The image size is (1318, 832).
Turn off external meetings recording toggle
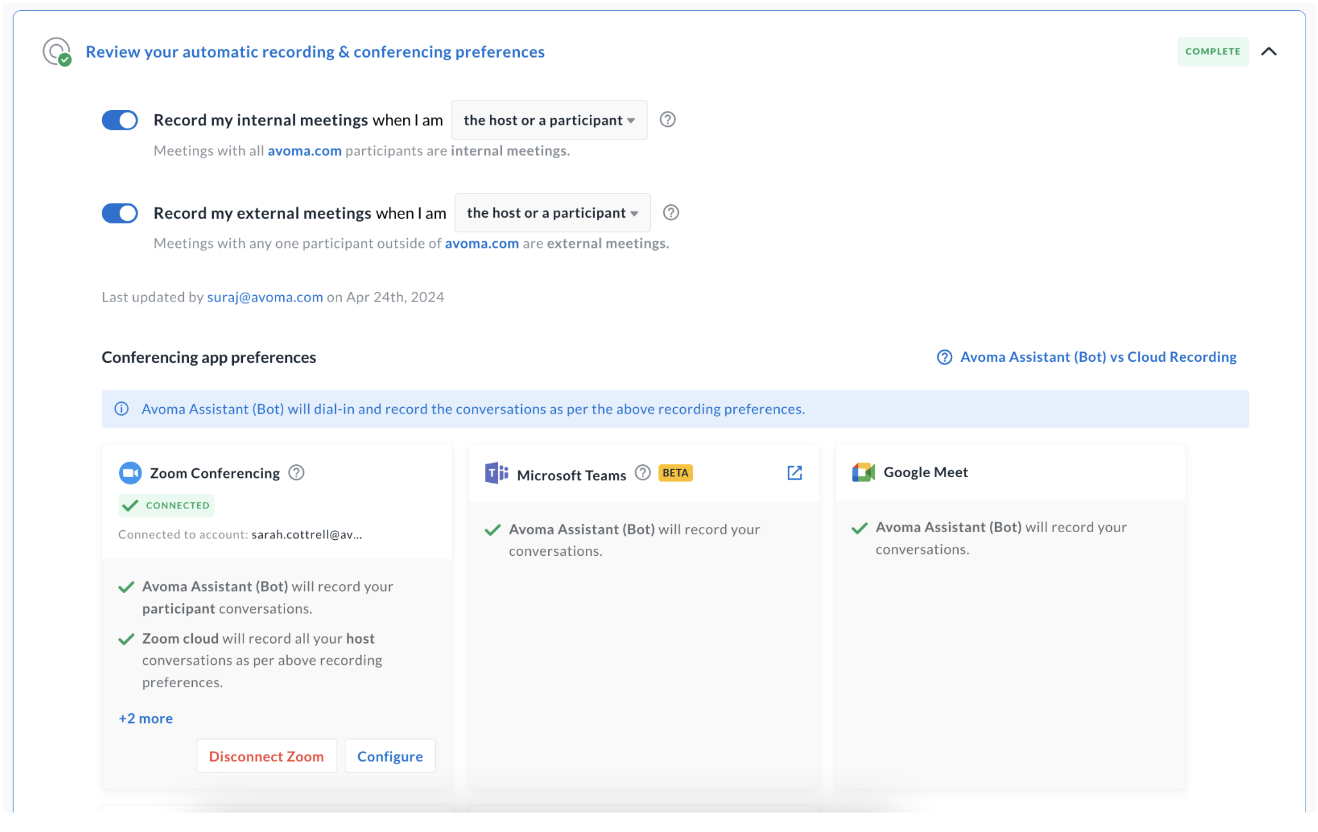[120, 213]
